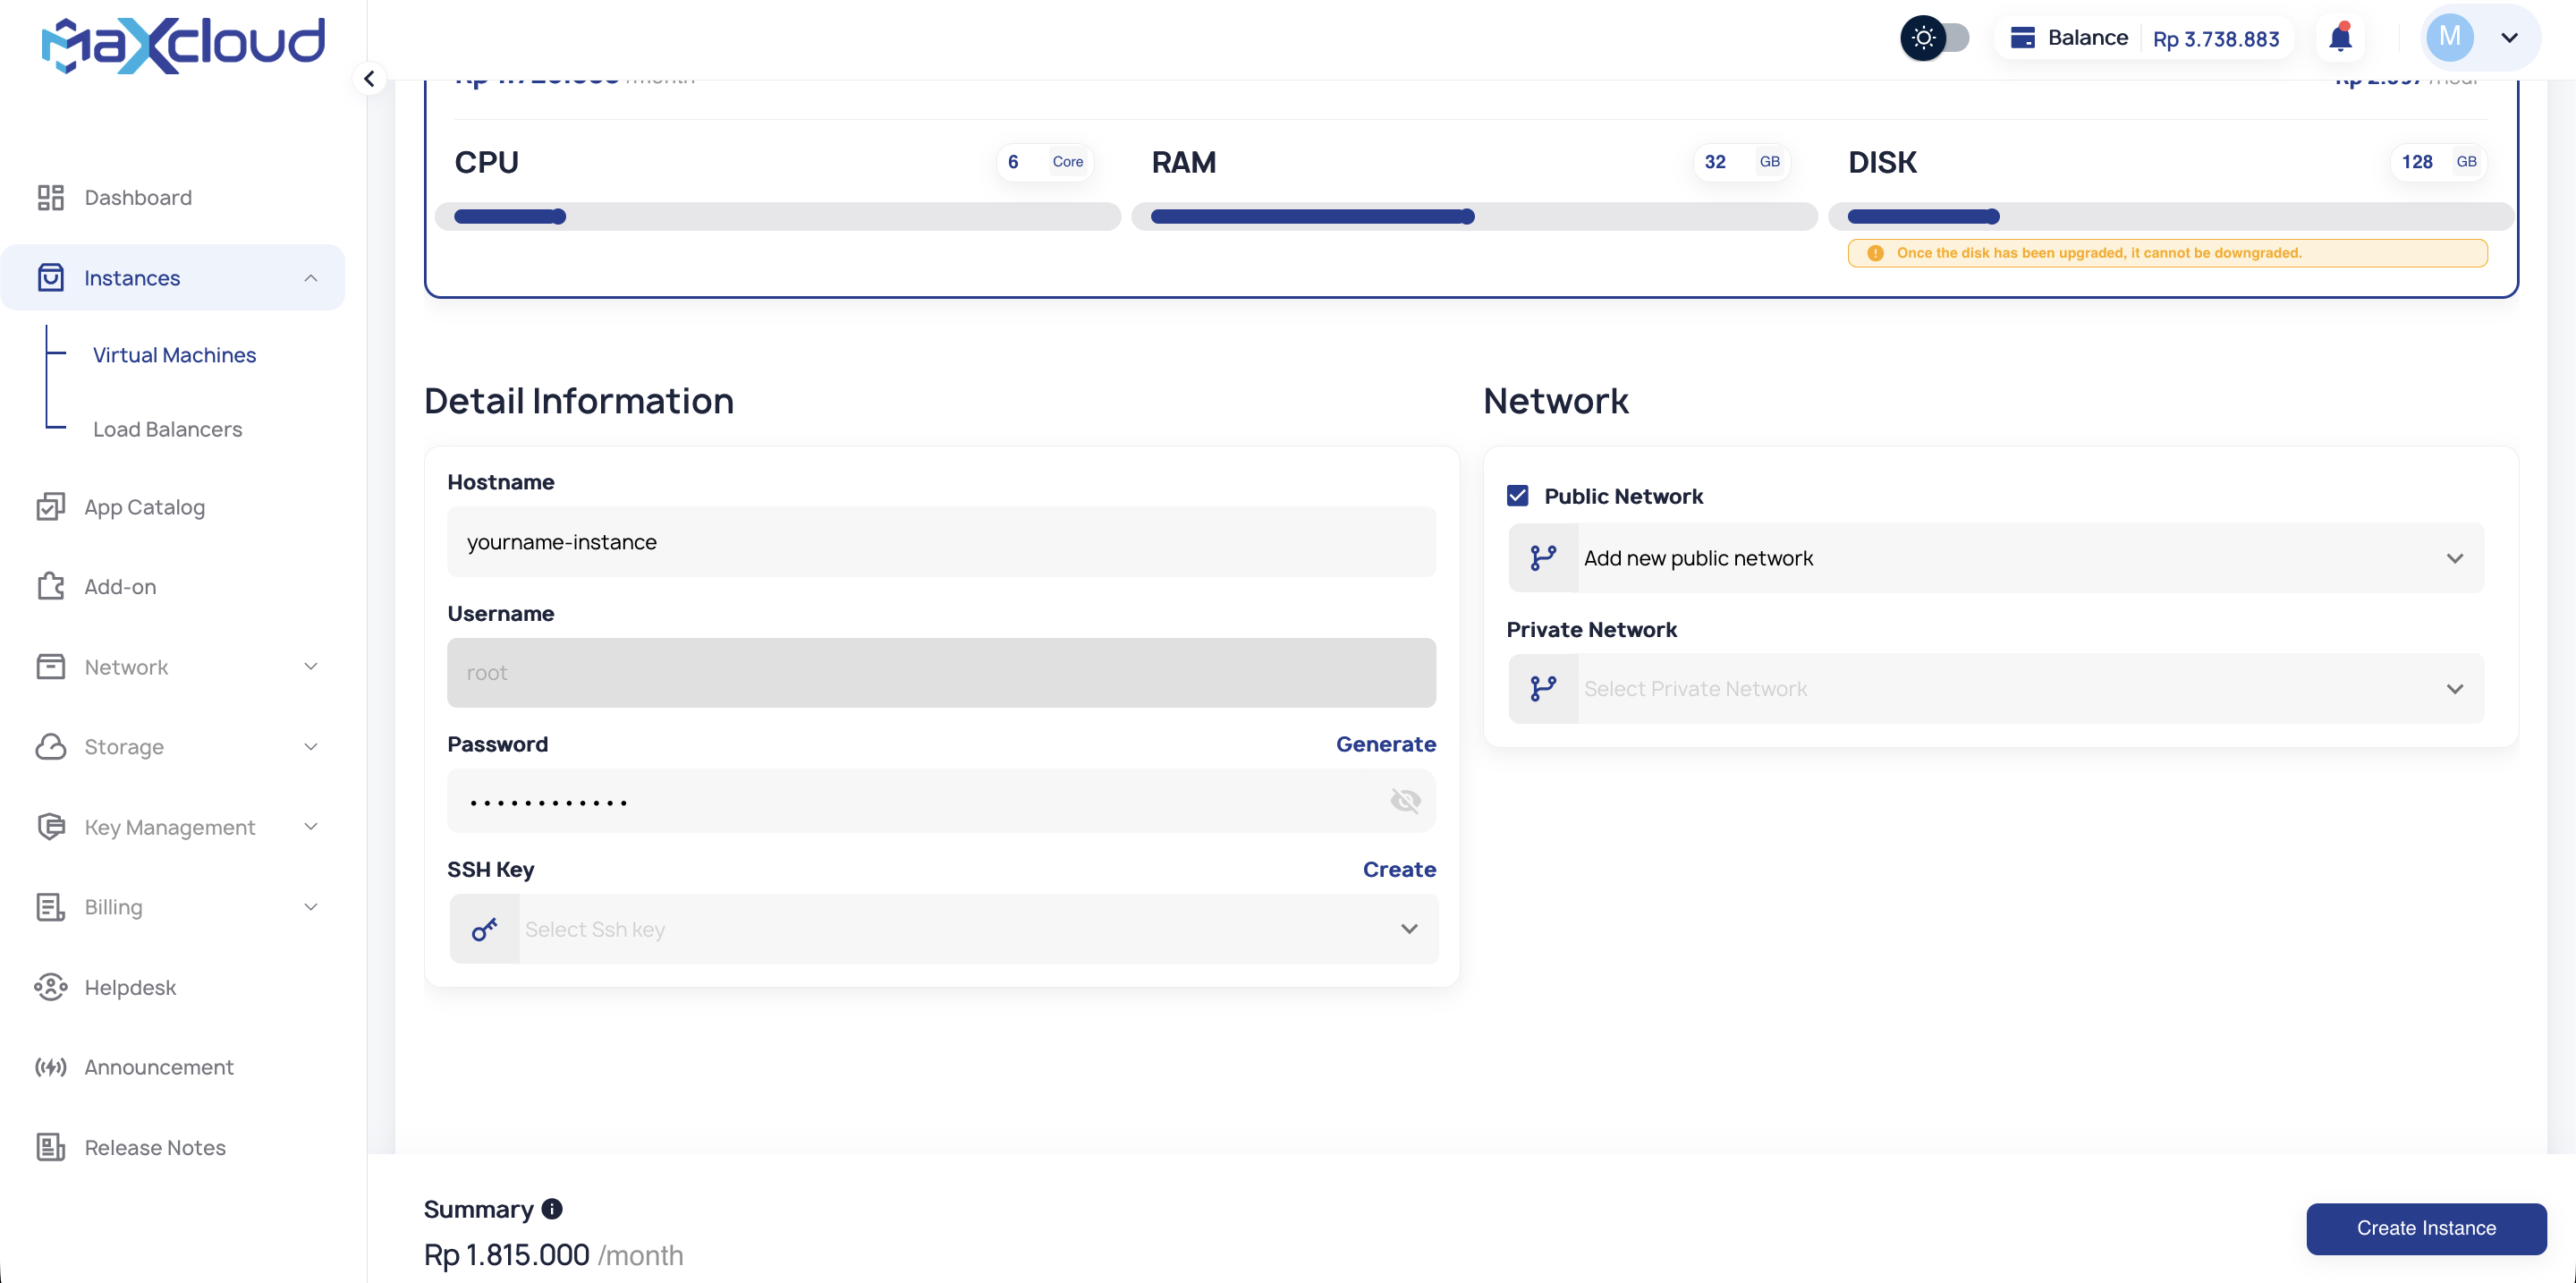Click the Add-on puzzle icon
Viewport: 2576px width, 1283px height.
coord(50,586)
